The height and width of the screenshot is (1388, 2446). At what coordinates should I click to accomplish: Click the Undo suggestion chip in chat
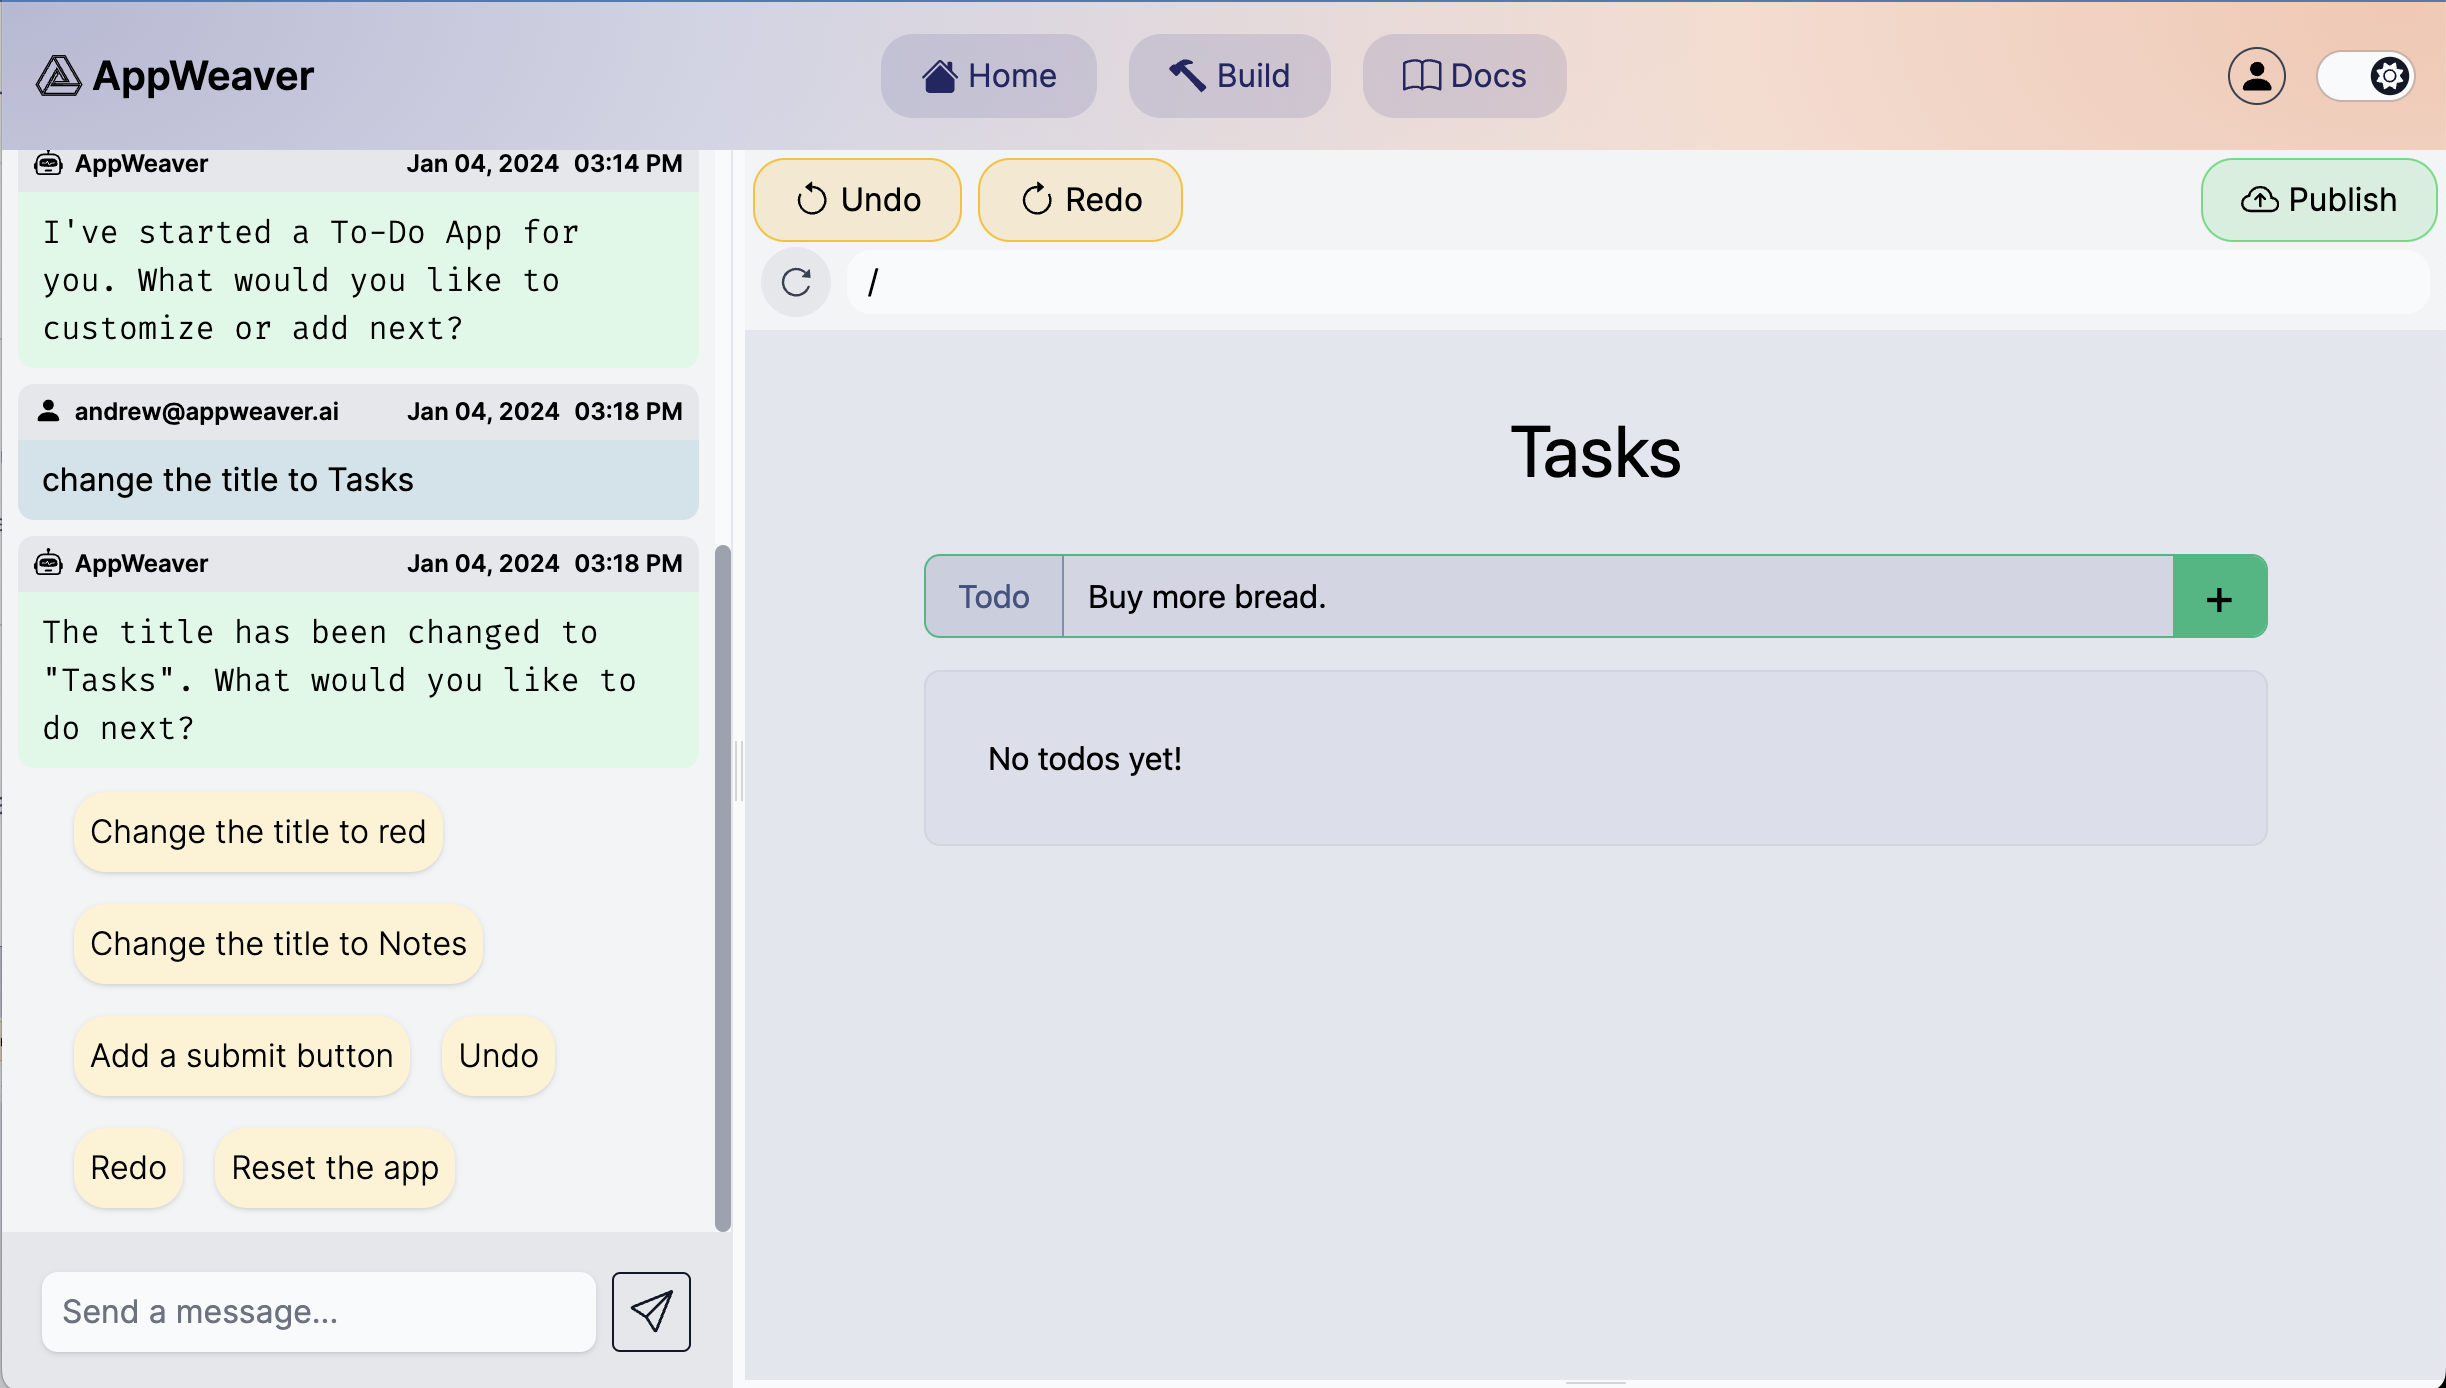[498, 1056]
